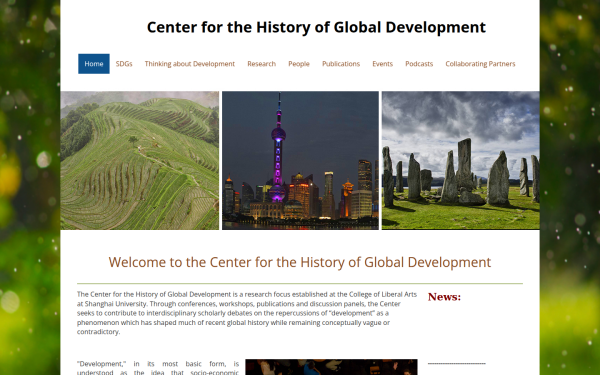Navigate to the Research section
This screenshot has width=600, height=375.
pyautogui.click(x=261, y=64)
